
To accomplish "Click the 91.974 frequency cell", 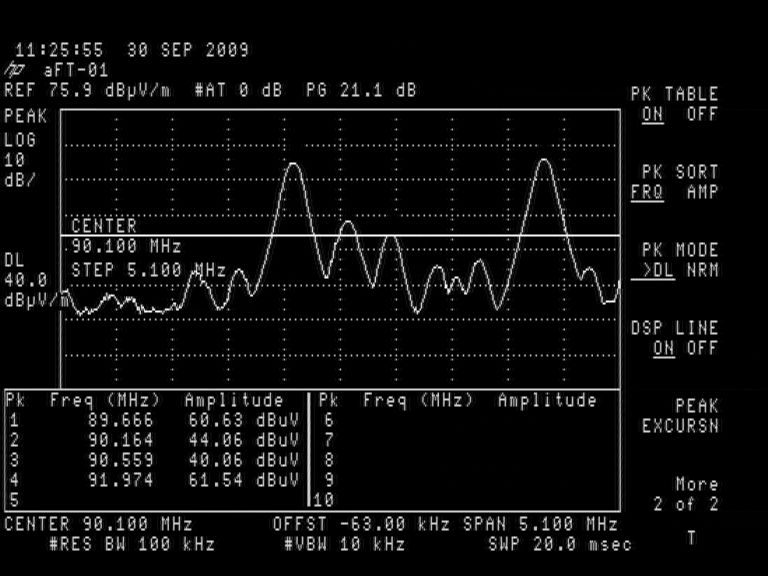I will tap(121, 480).
